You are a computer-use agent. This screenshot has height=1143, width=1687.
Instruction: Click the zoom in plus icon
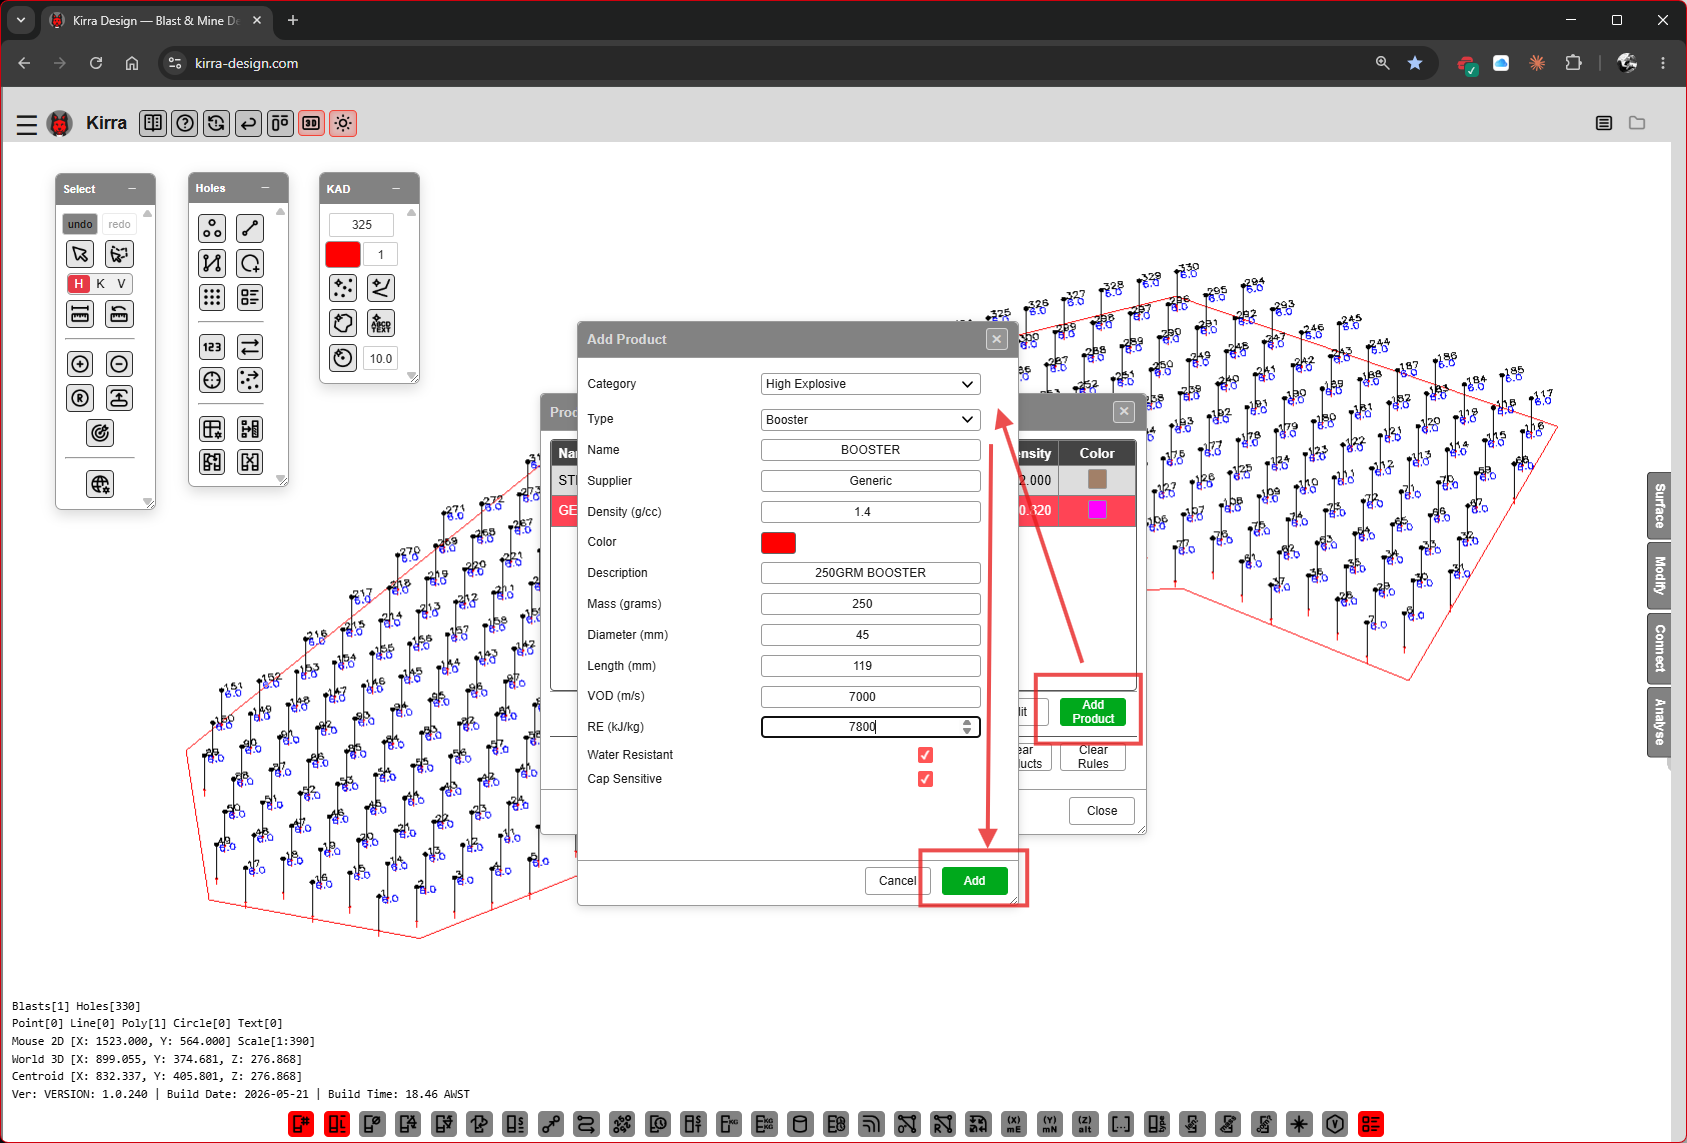coord(81,364)
